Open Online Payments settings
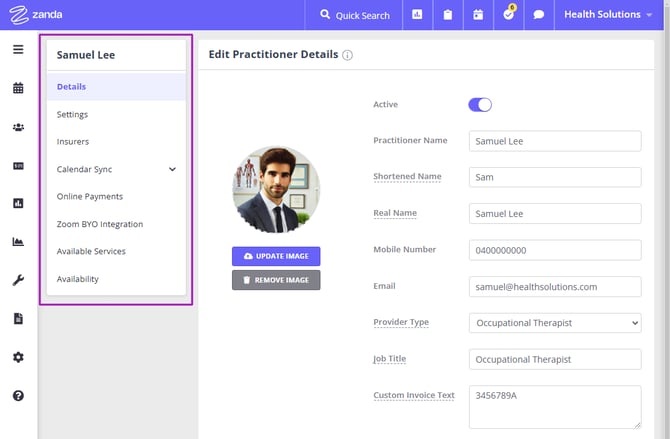Screen dimensions: 670x439 click(90, 197)
